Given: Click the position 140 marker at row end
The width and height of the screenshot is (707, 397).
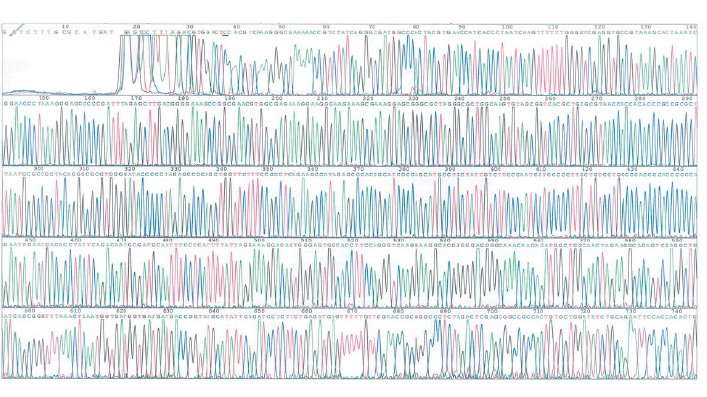Looking at the screenshot, I should pos(692,27).
